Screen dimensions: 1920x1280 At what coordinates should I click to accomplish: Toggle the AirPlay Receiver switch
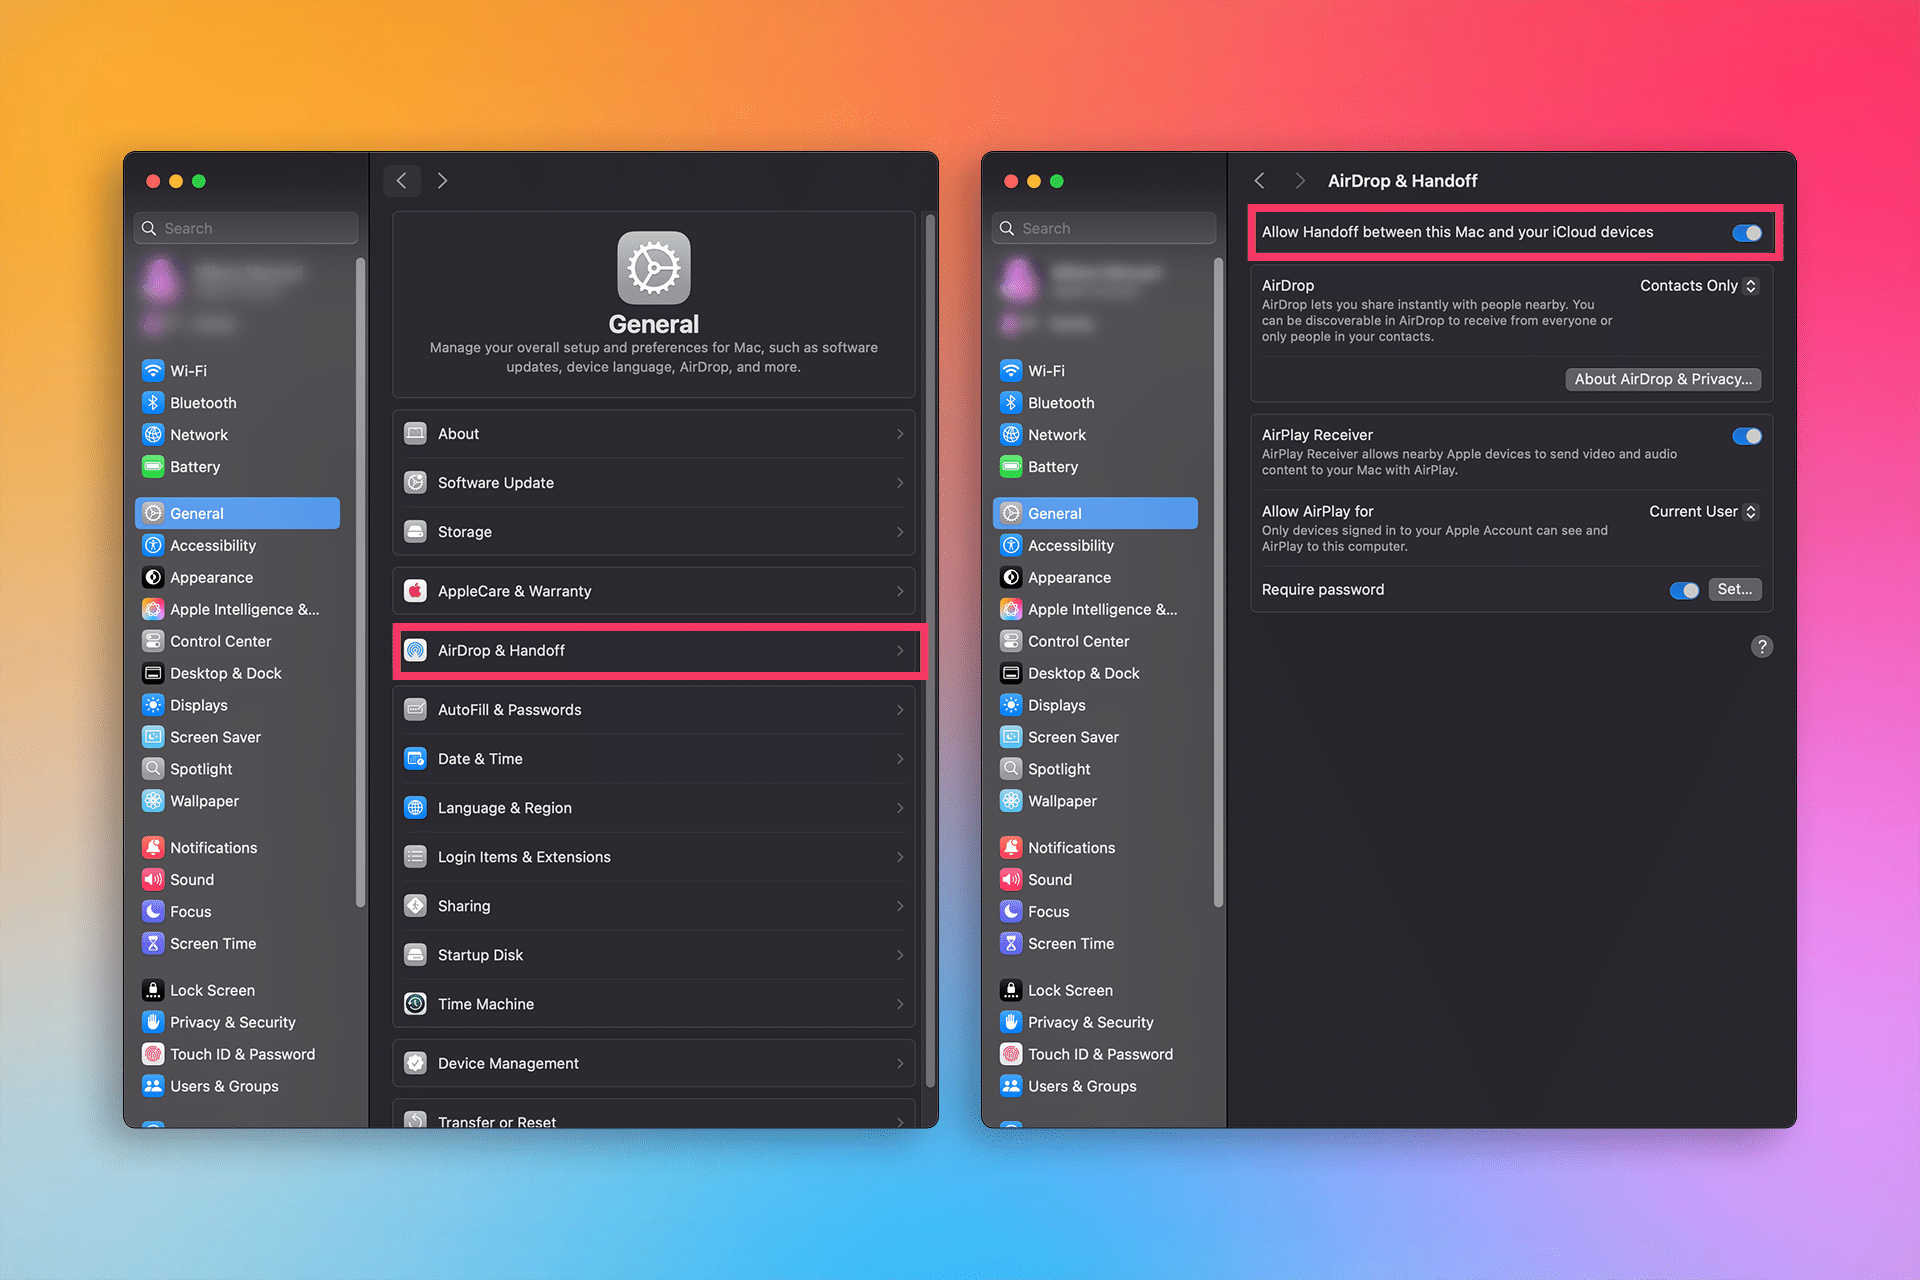1747,436
